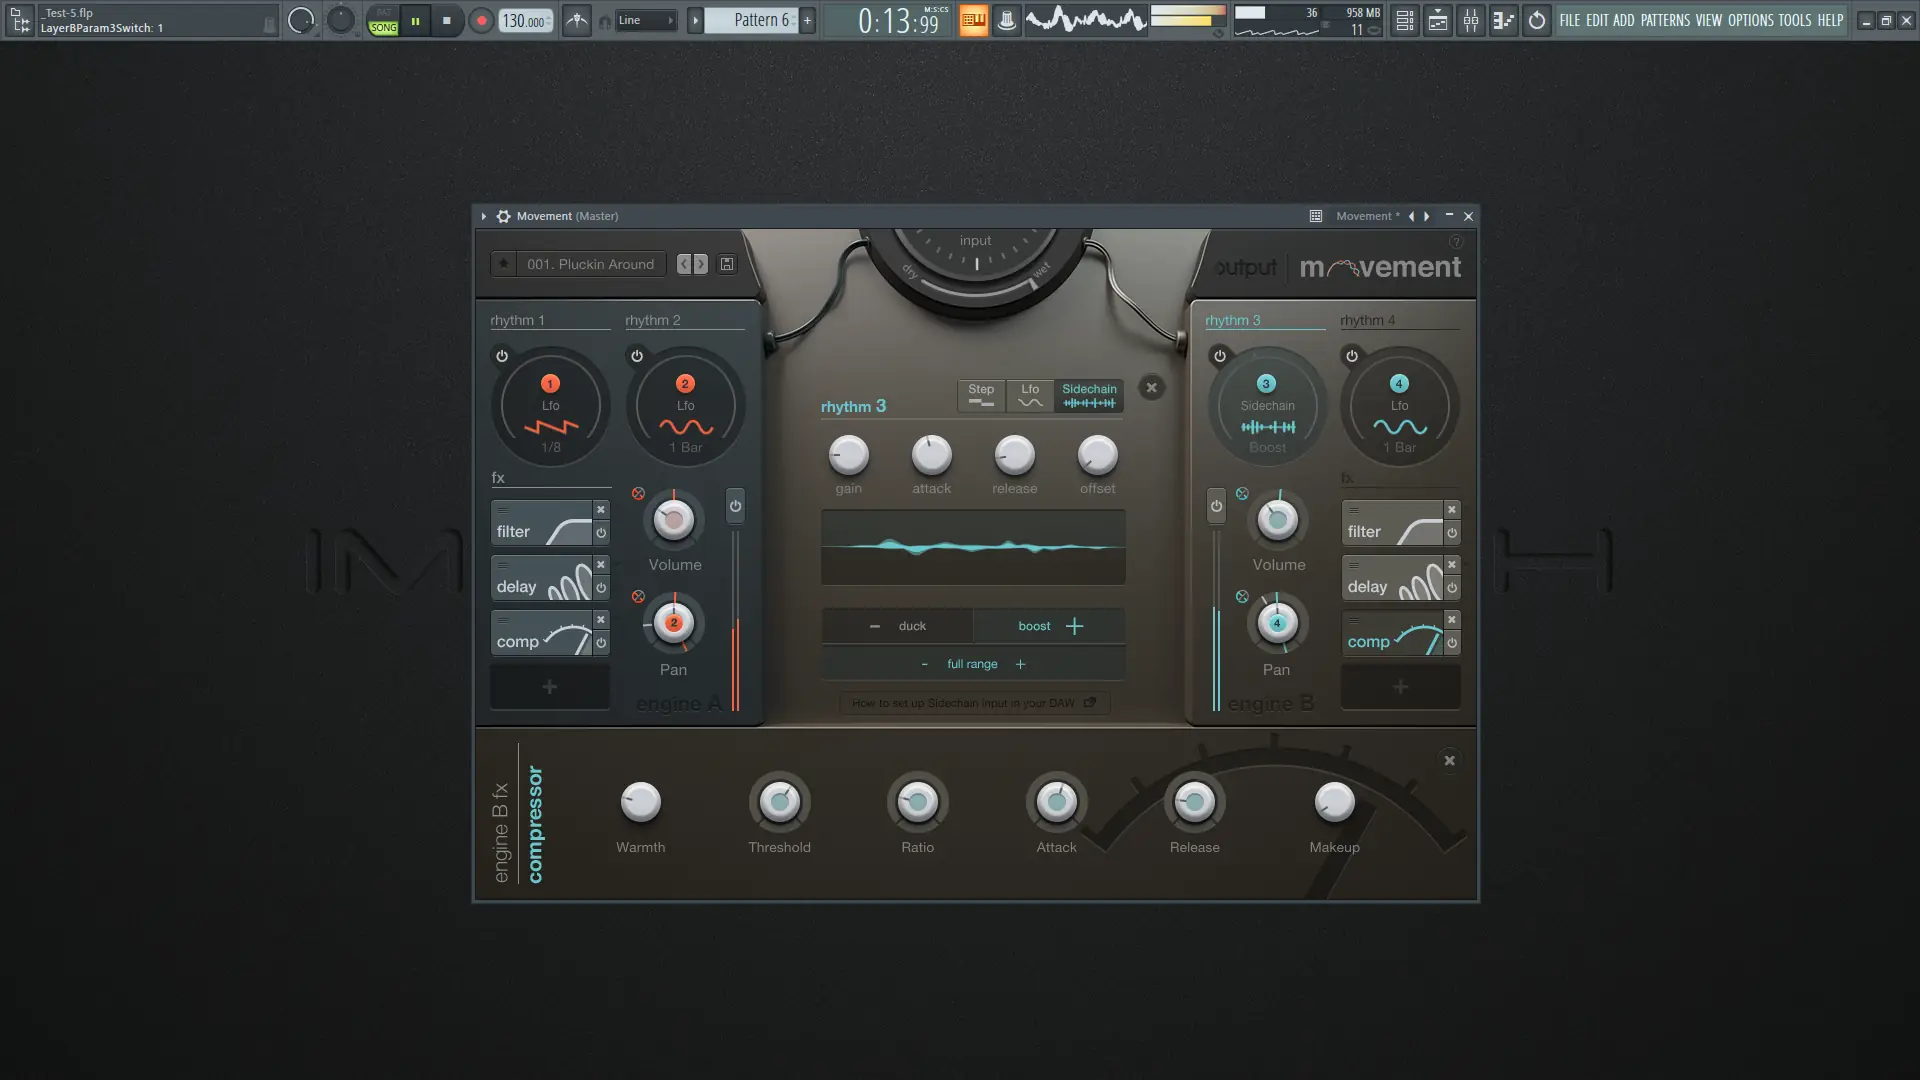Image resolution: width=1920 pixels, height=1080 pixels.
Task: Open the mixer from the toolbar
Action: tap(1470, 20)
